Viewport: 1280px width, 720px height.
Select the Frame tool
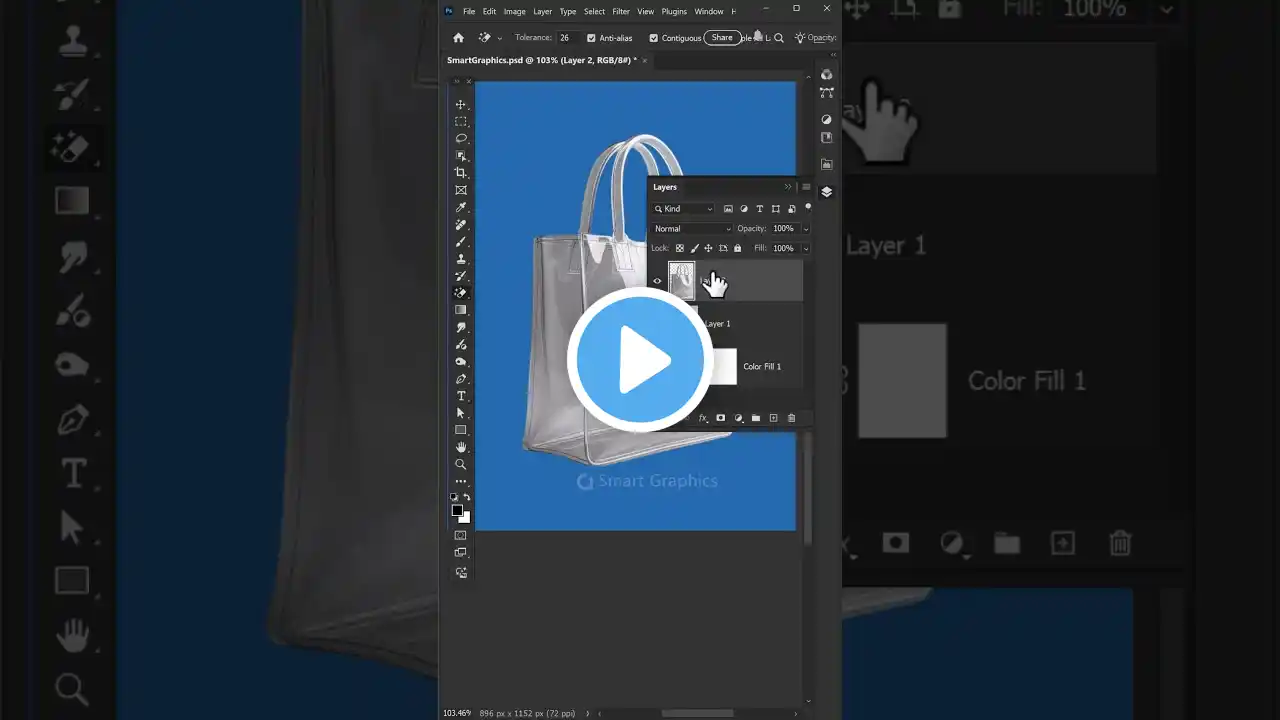(461, 190)
